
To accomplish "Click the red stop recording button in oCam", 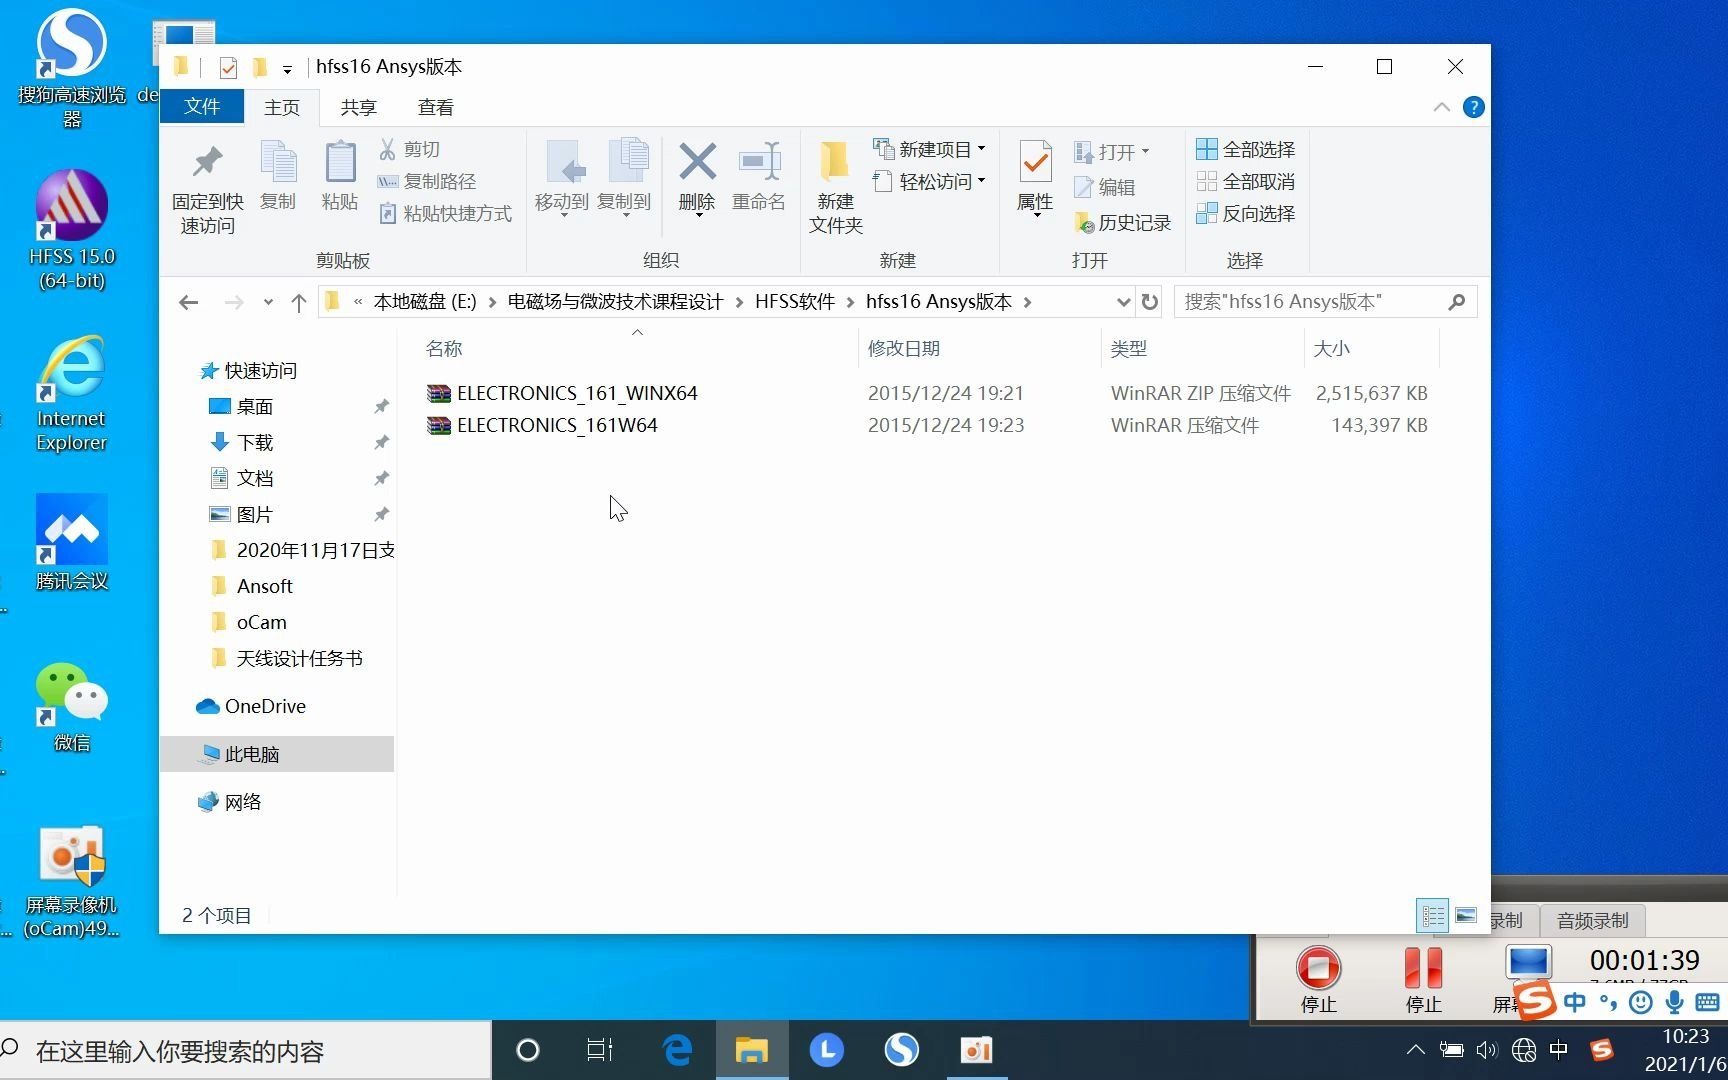I will pyautogui.click(x=1318, y=968).
